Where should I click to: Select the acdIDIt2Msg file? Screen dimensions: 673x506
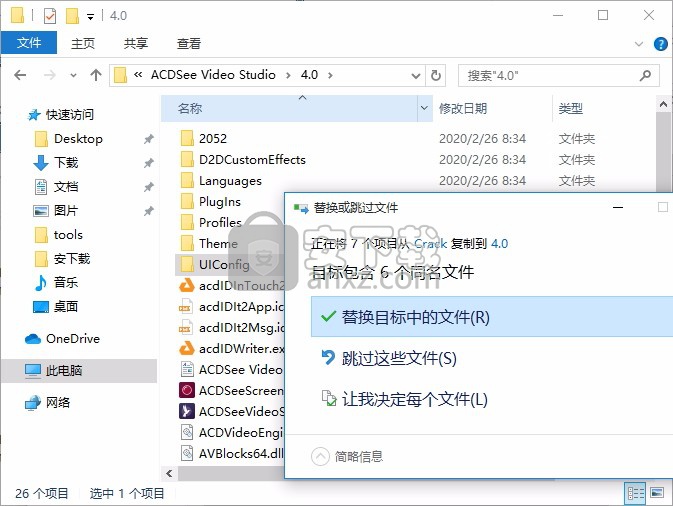point(241,328)
